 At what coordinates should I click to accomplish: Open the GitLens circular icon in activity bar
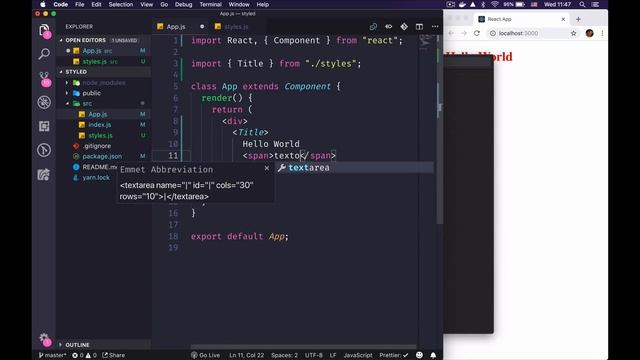pyautogui.click(x=44, y=150)
